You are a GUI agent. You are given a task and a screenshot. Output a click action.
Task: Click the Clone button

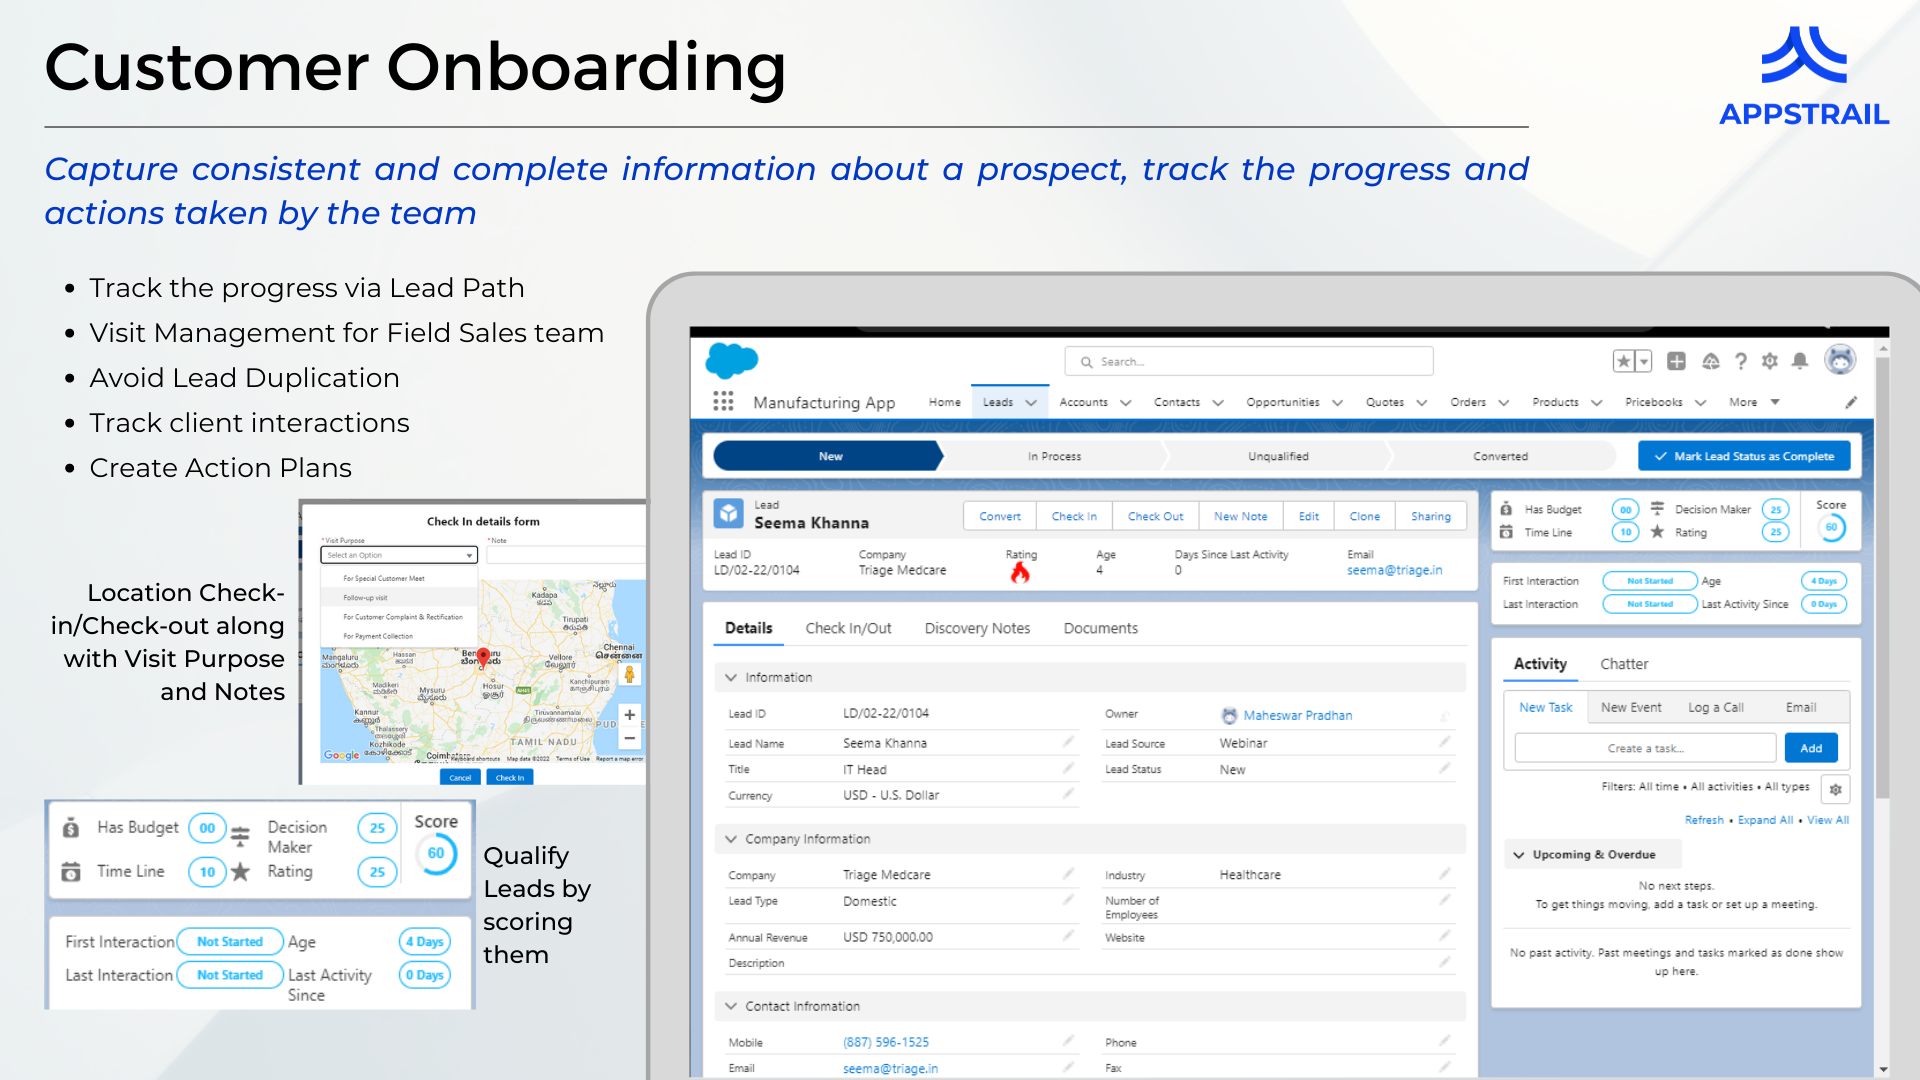click(1364, 516)
